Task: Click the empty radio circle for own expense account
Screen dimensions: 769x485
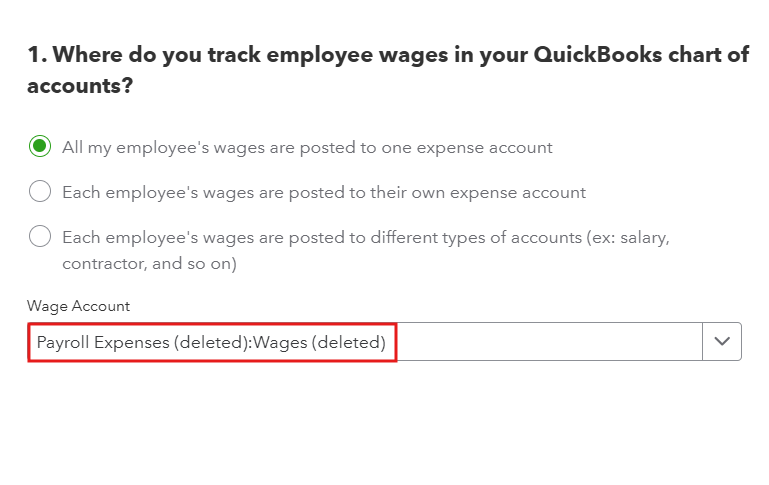Action: pos(40,191)
